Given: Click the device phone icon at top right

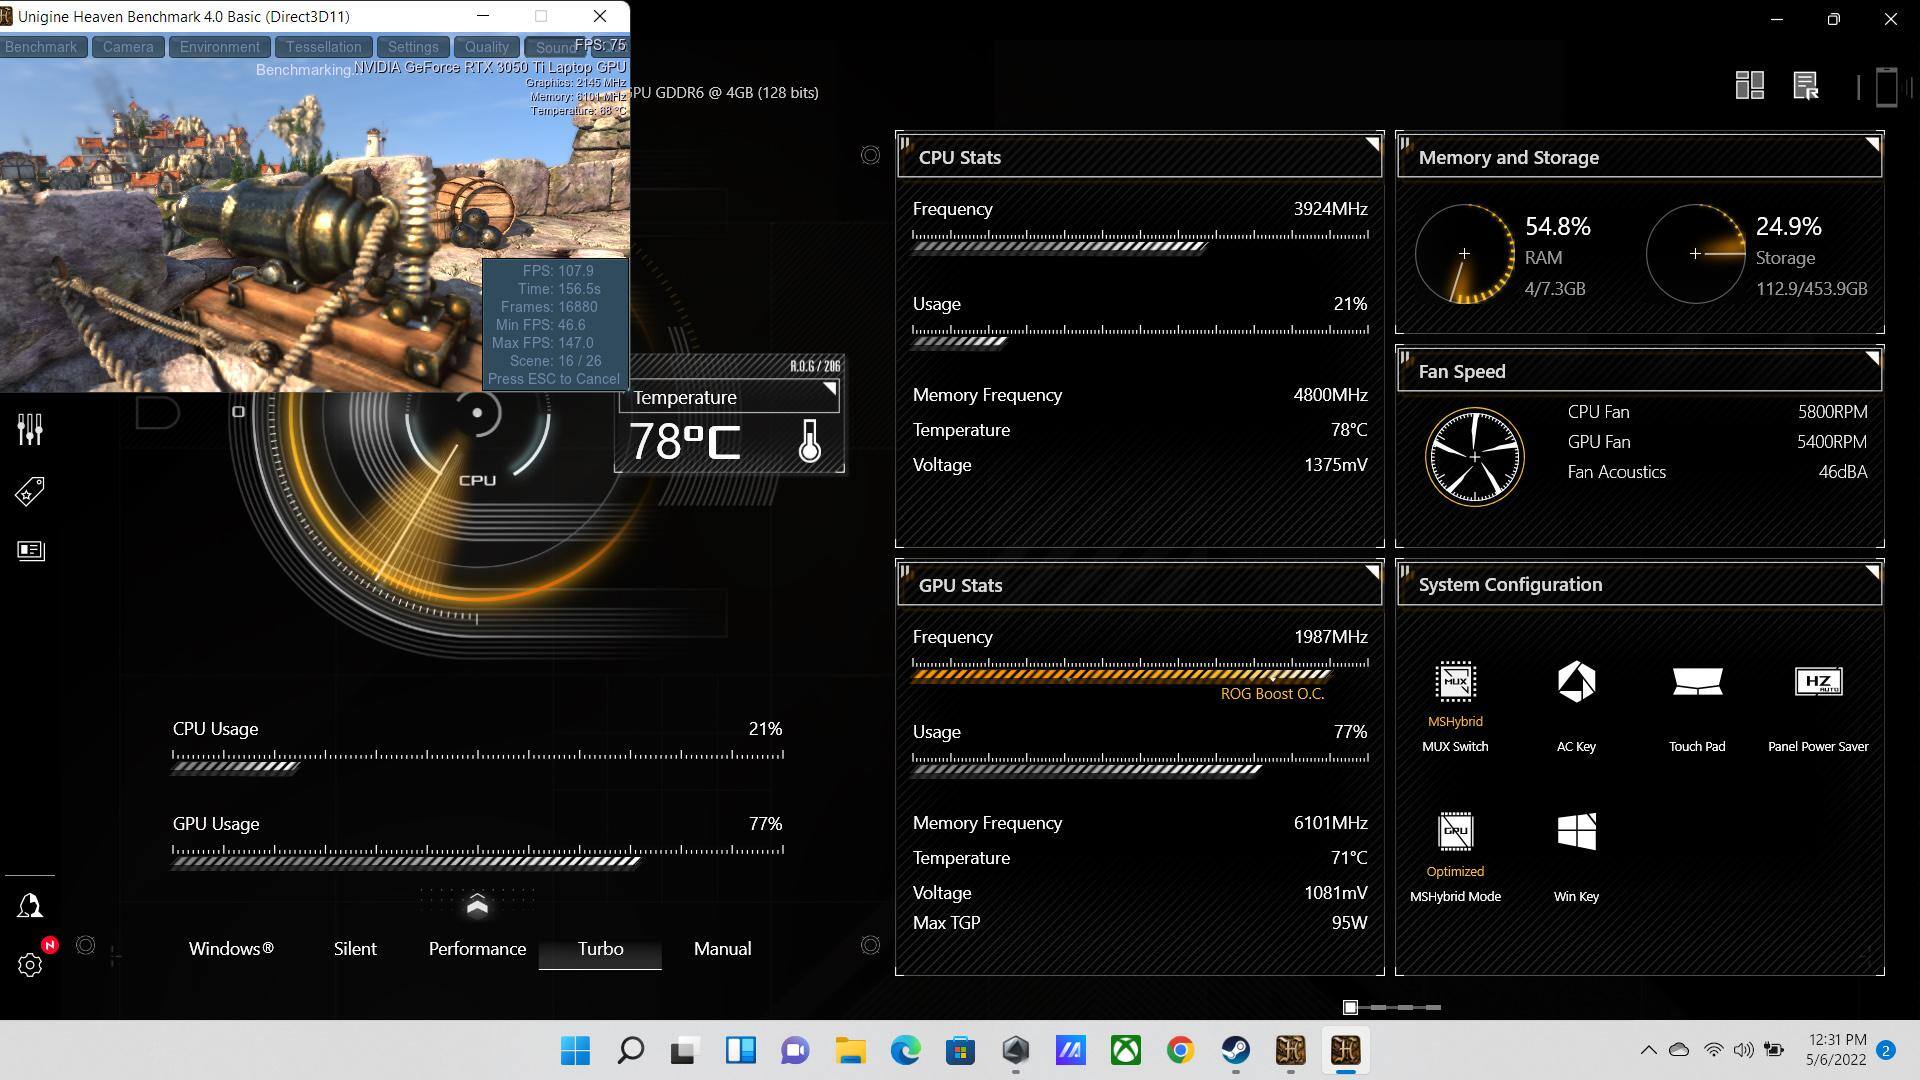Looking at the screenshot, I should tap(1886, 86).
